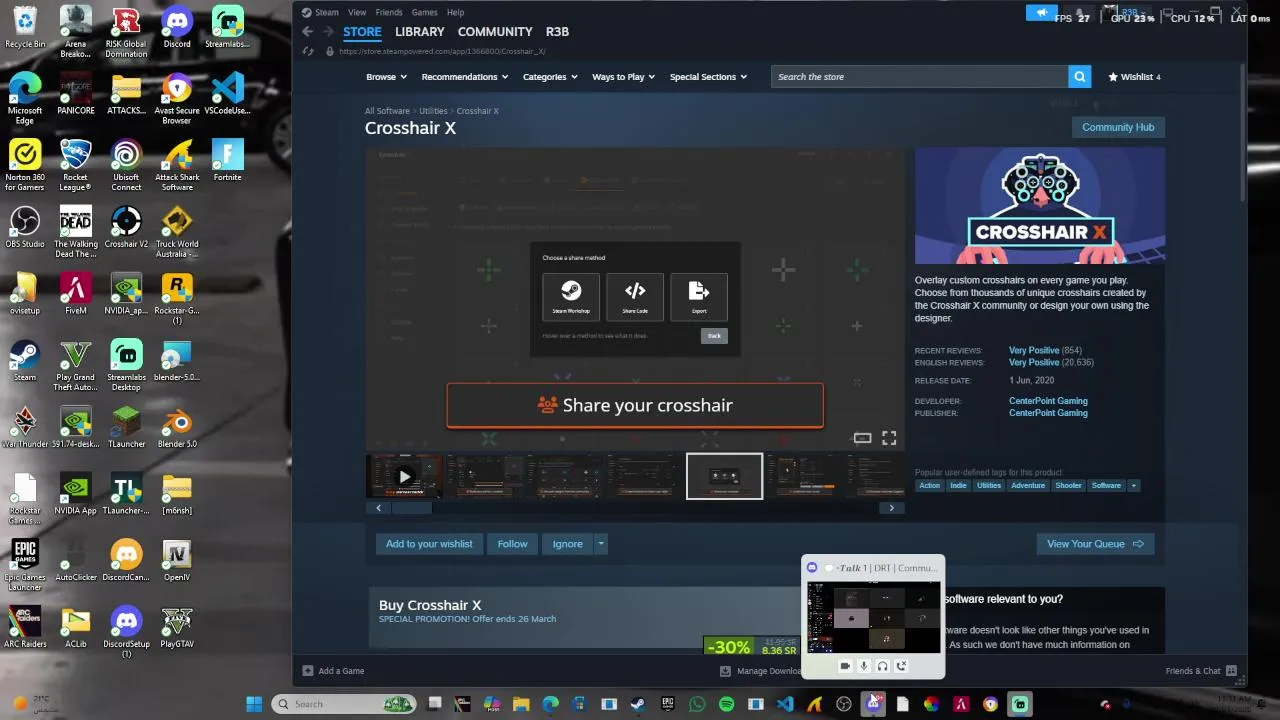Image resolution: width=1280 pixels, height=720 pixels.
Task: Select the Recycle Bin on desktop
Action: point(25,27)
